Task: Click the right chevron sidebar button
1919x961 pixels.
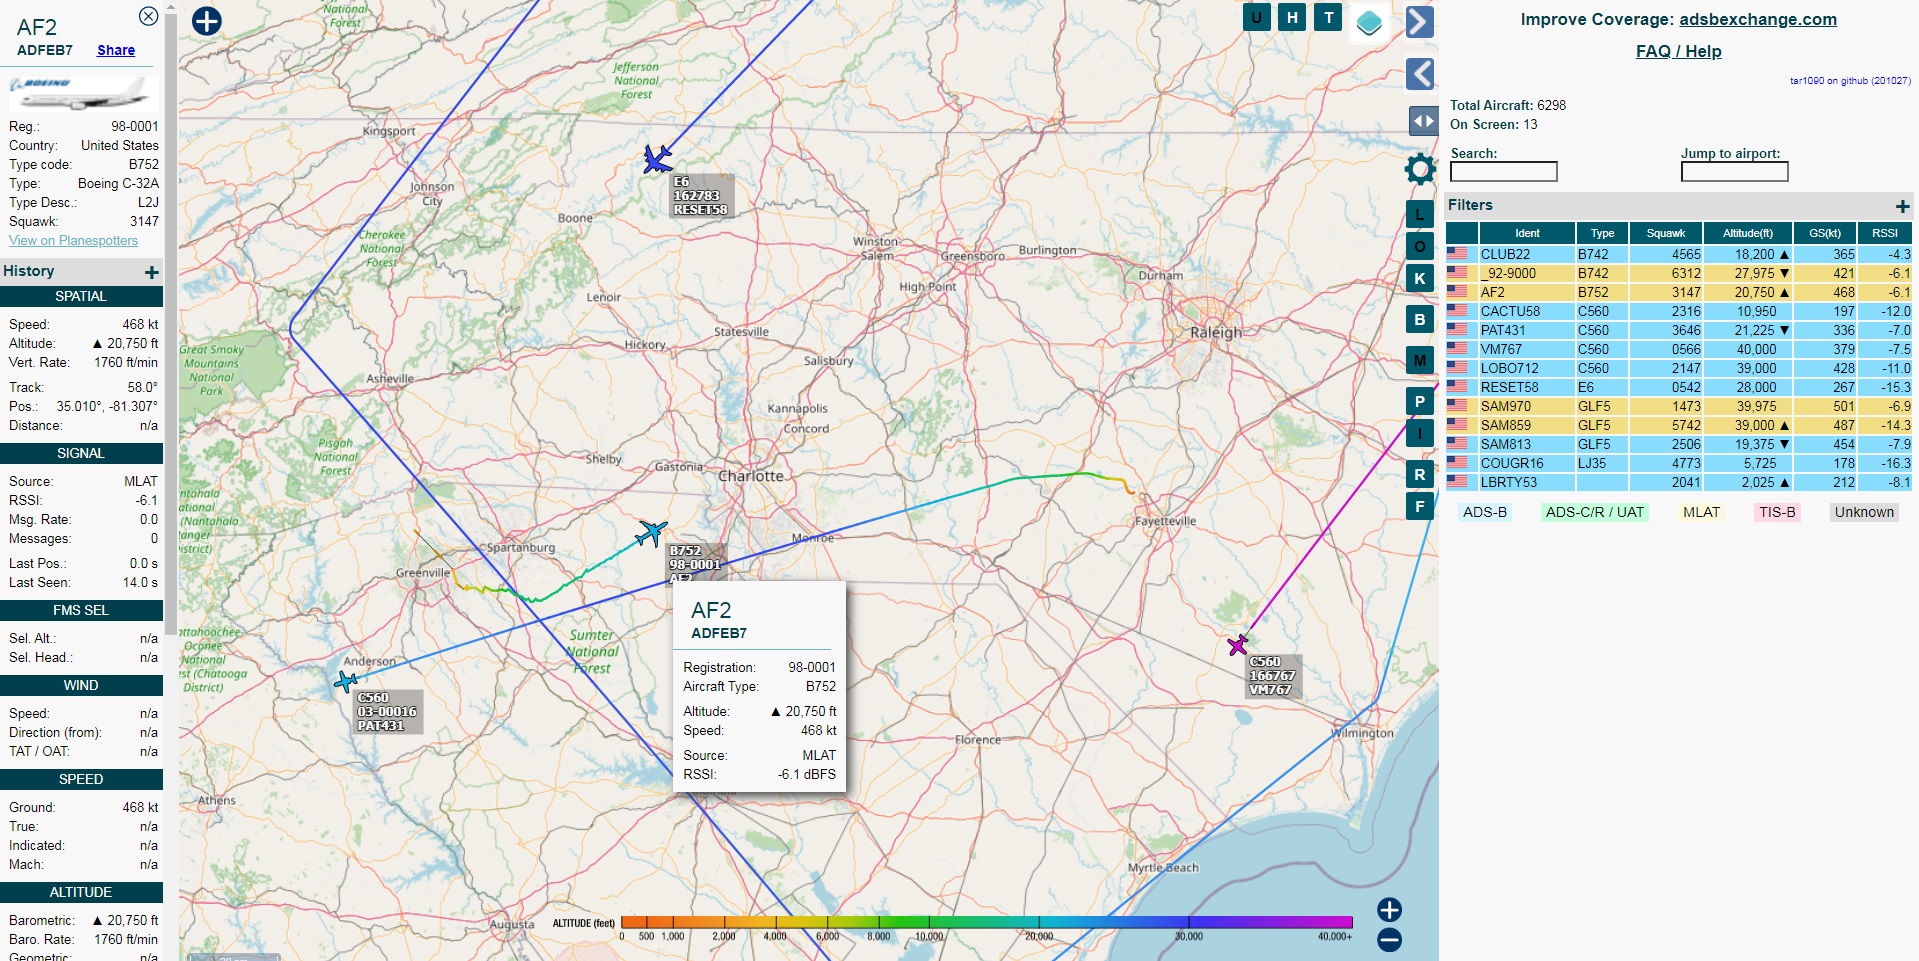Action: (1420, 22)
